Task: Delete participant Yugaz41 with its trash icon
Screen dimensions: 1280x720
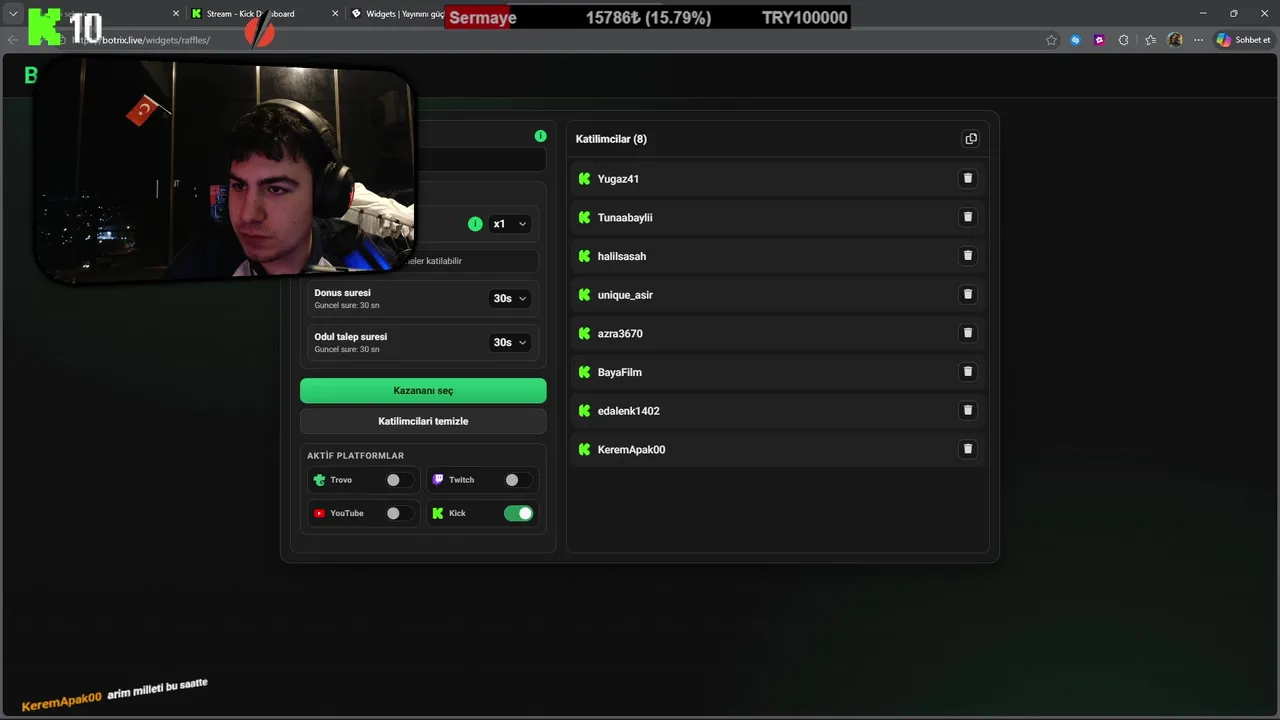Action: point(967,178)
